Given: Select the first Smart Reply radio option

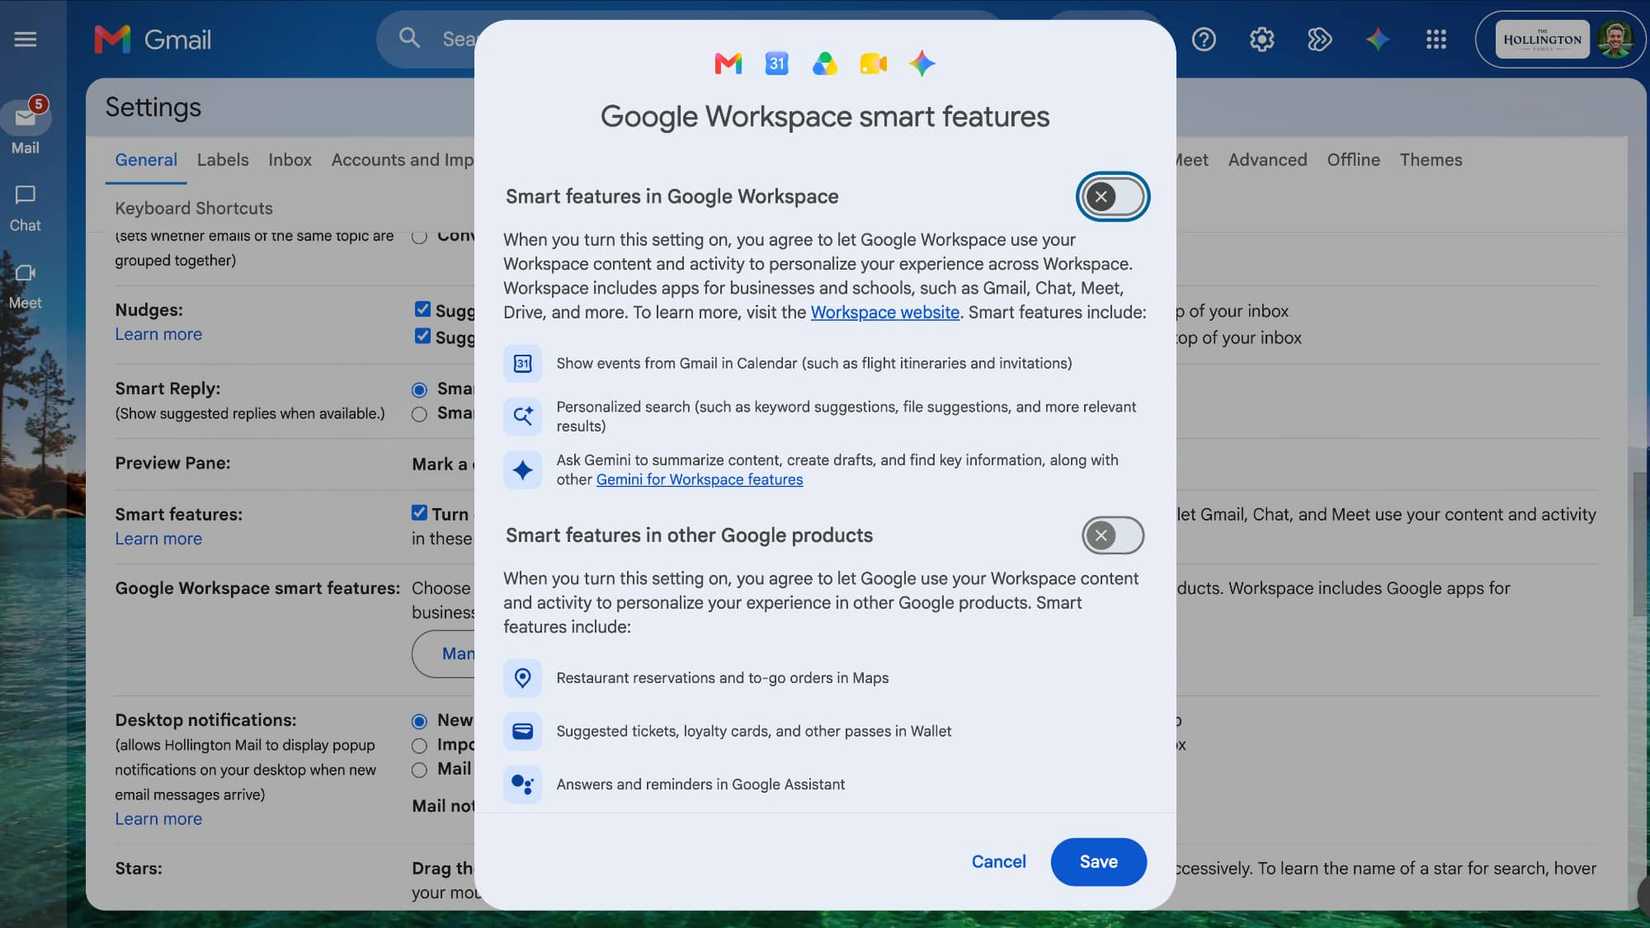Looking at the screenshot, I should pos(419,389).
